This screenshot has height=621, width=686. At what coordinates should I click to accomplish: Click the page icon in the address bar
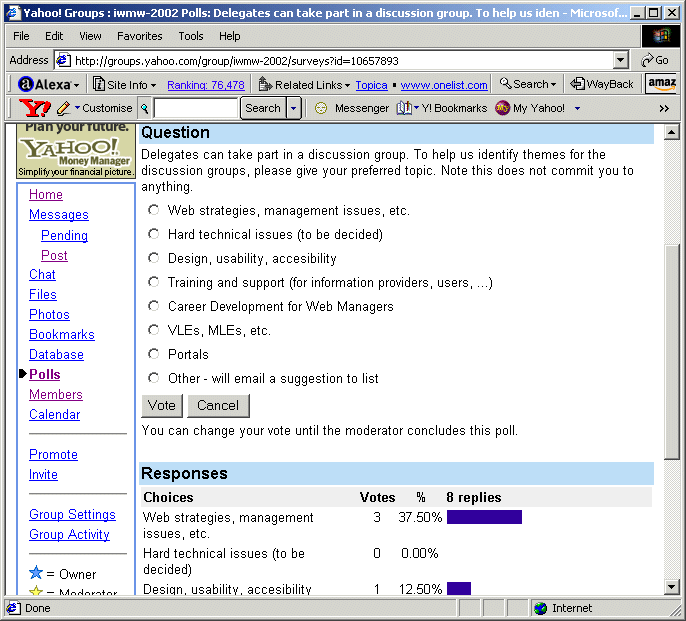64,60
